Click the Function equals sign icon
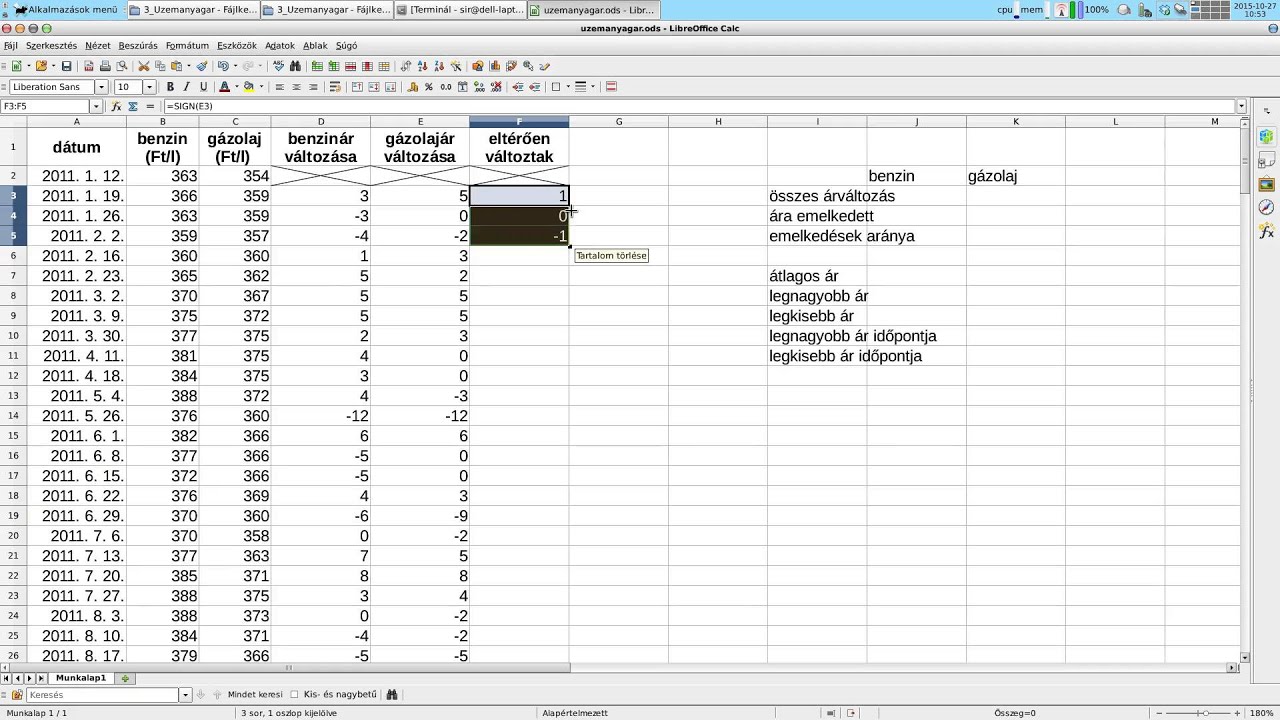Screen dimensions: 1280x720 tap(150, 106)
